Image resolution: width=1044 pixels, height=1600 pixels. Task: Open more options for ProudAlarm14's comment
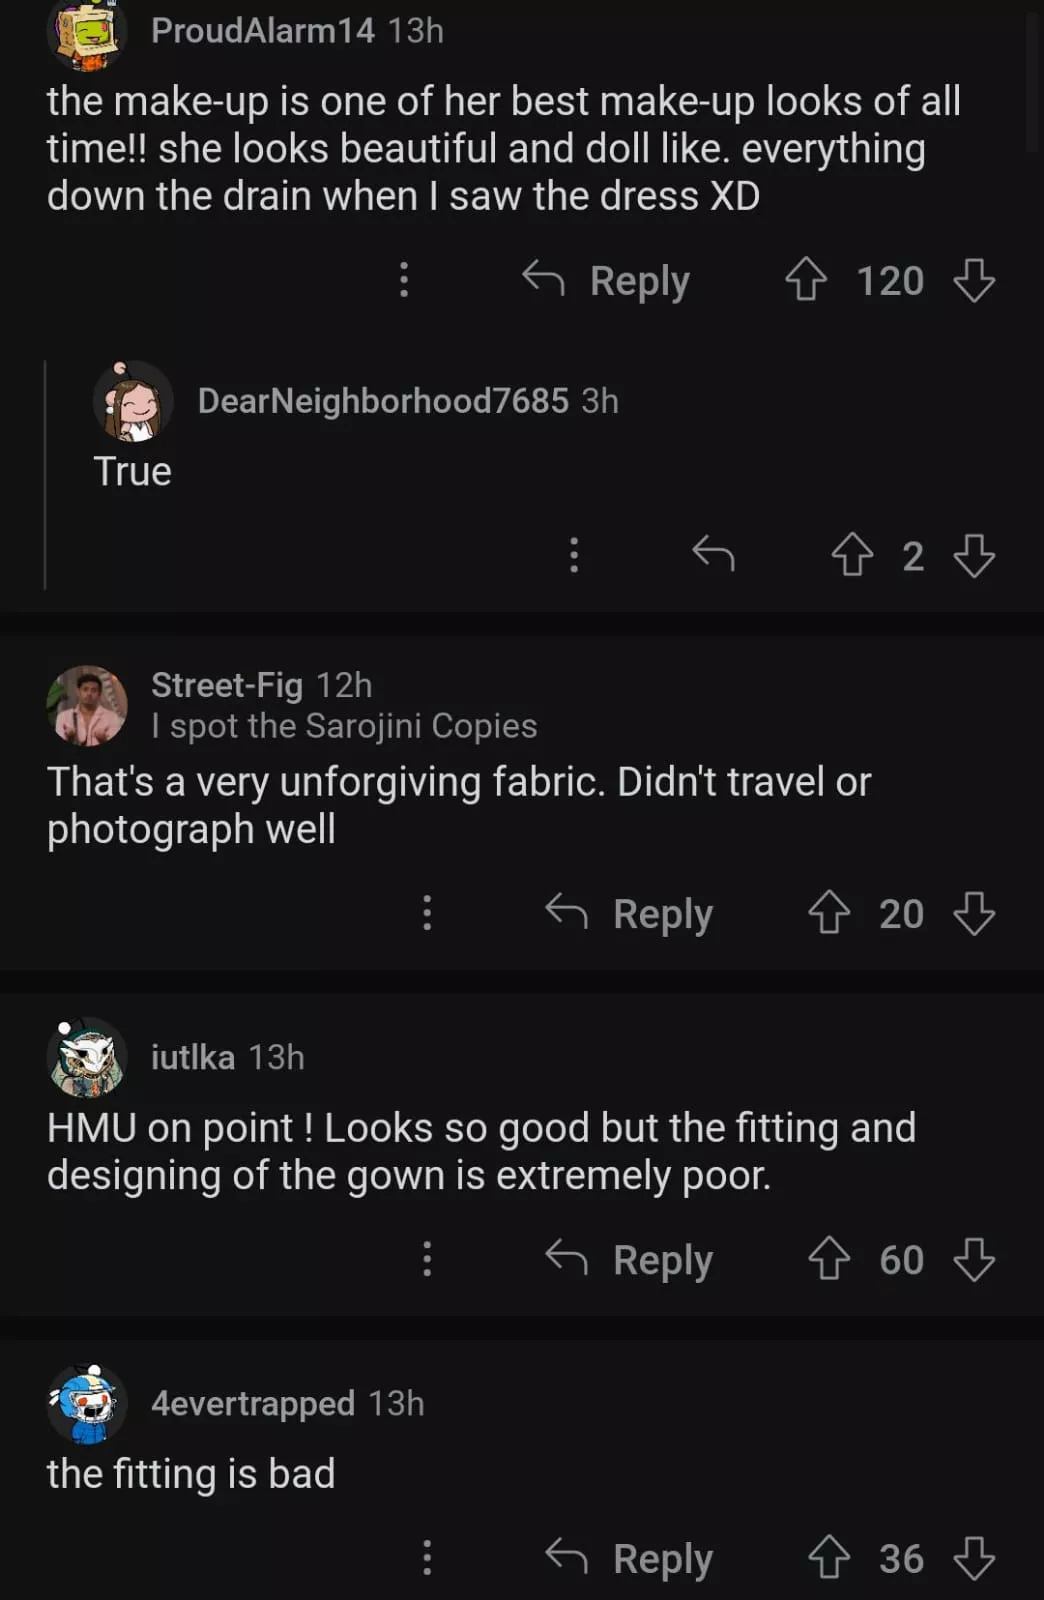404,280
